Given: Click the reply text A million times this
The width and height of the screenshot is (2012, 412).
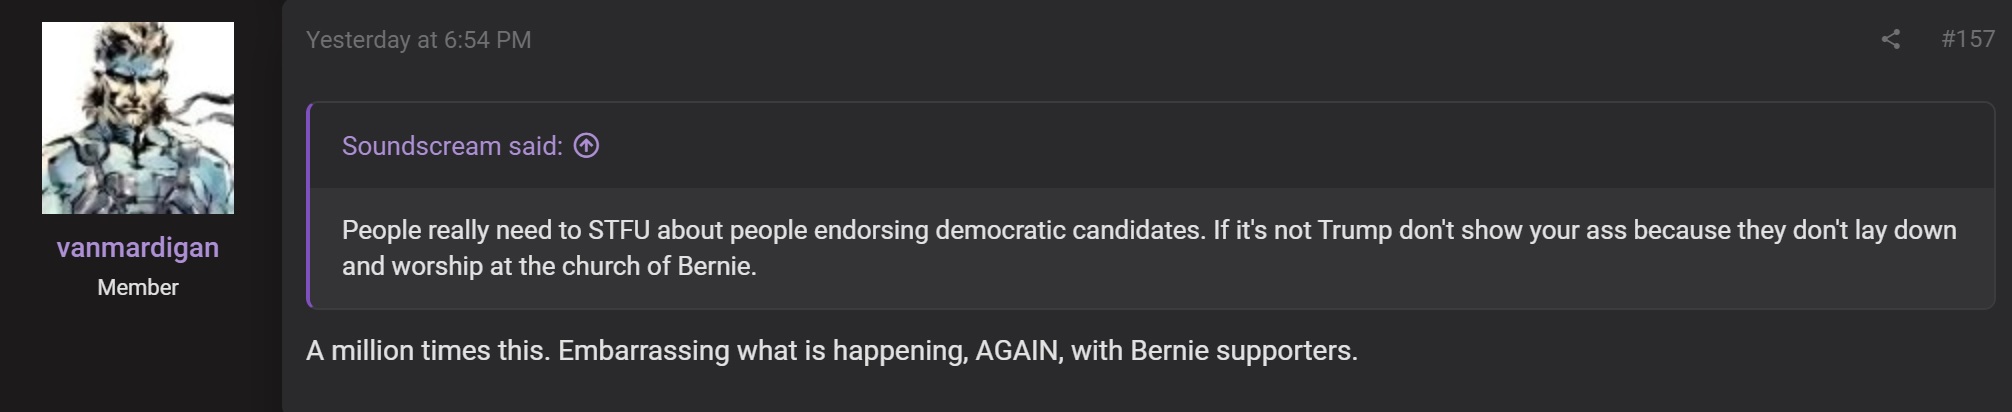Looking at the screenshot, I should coord(428,351).
